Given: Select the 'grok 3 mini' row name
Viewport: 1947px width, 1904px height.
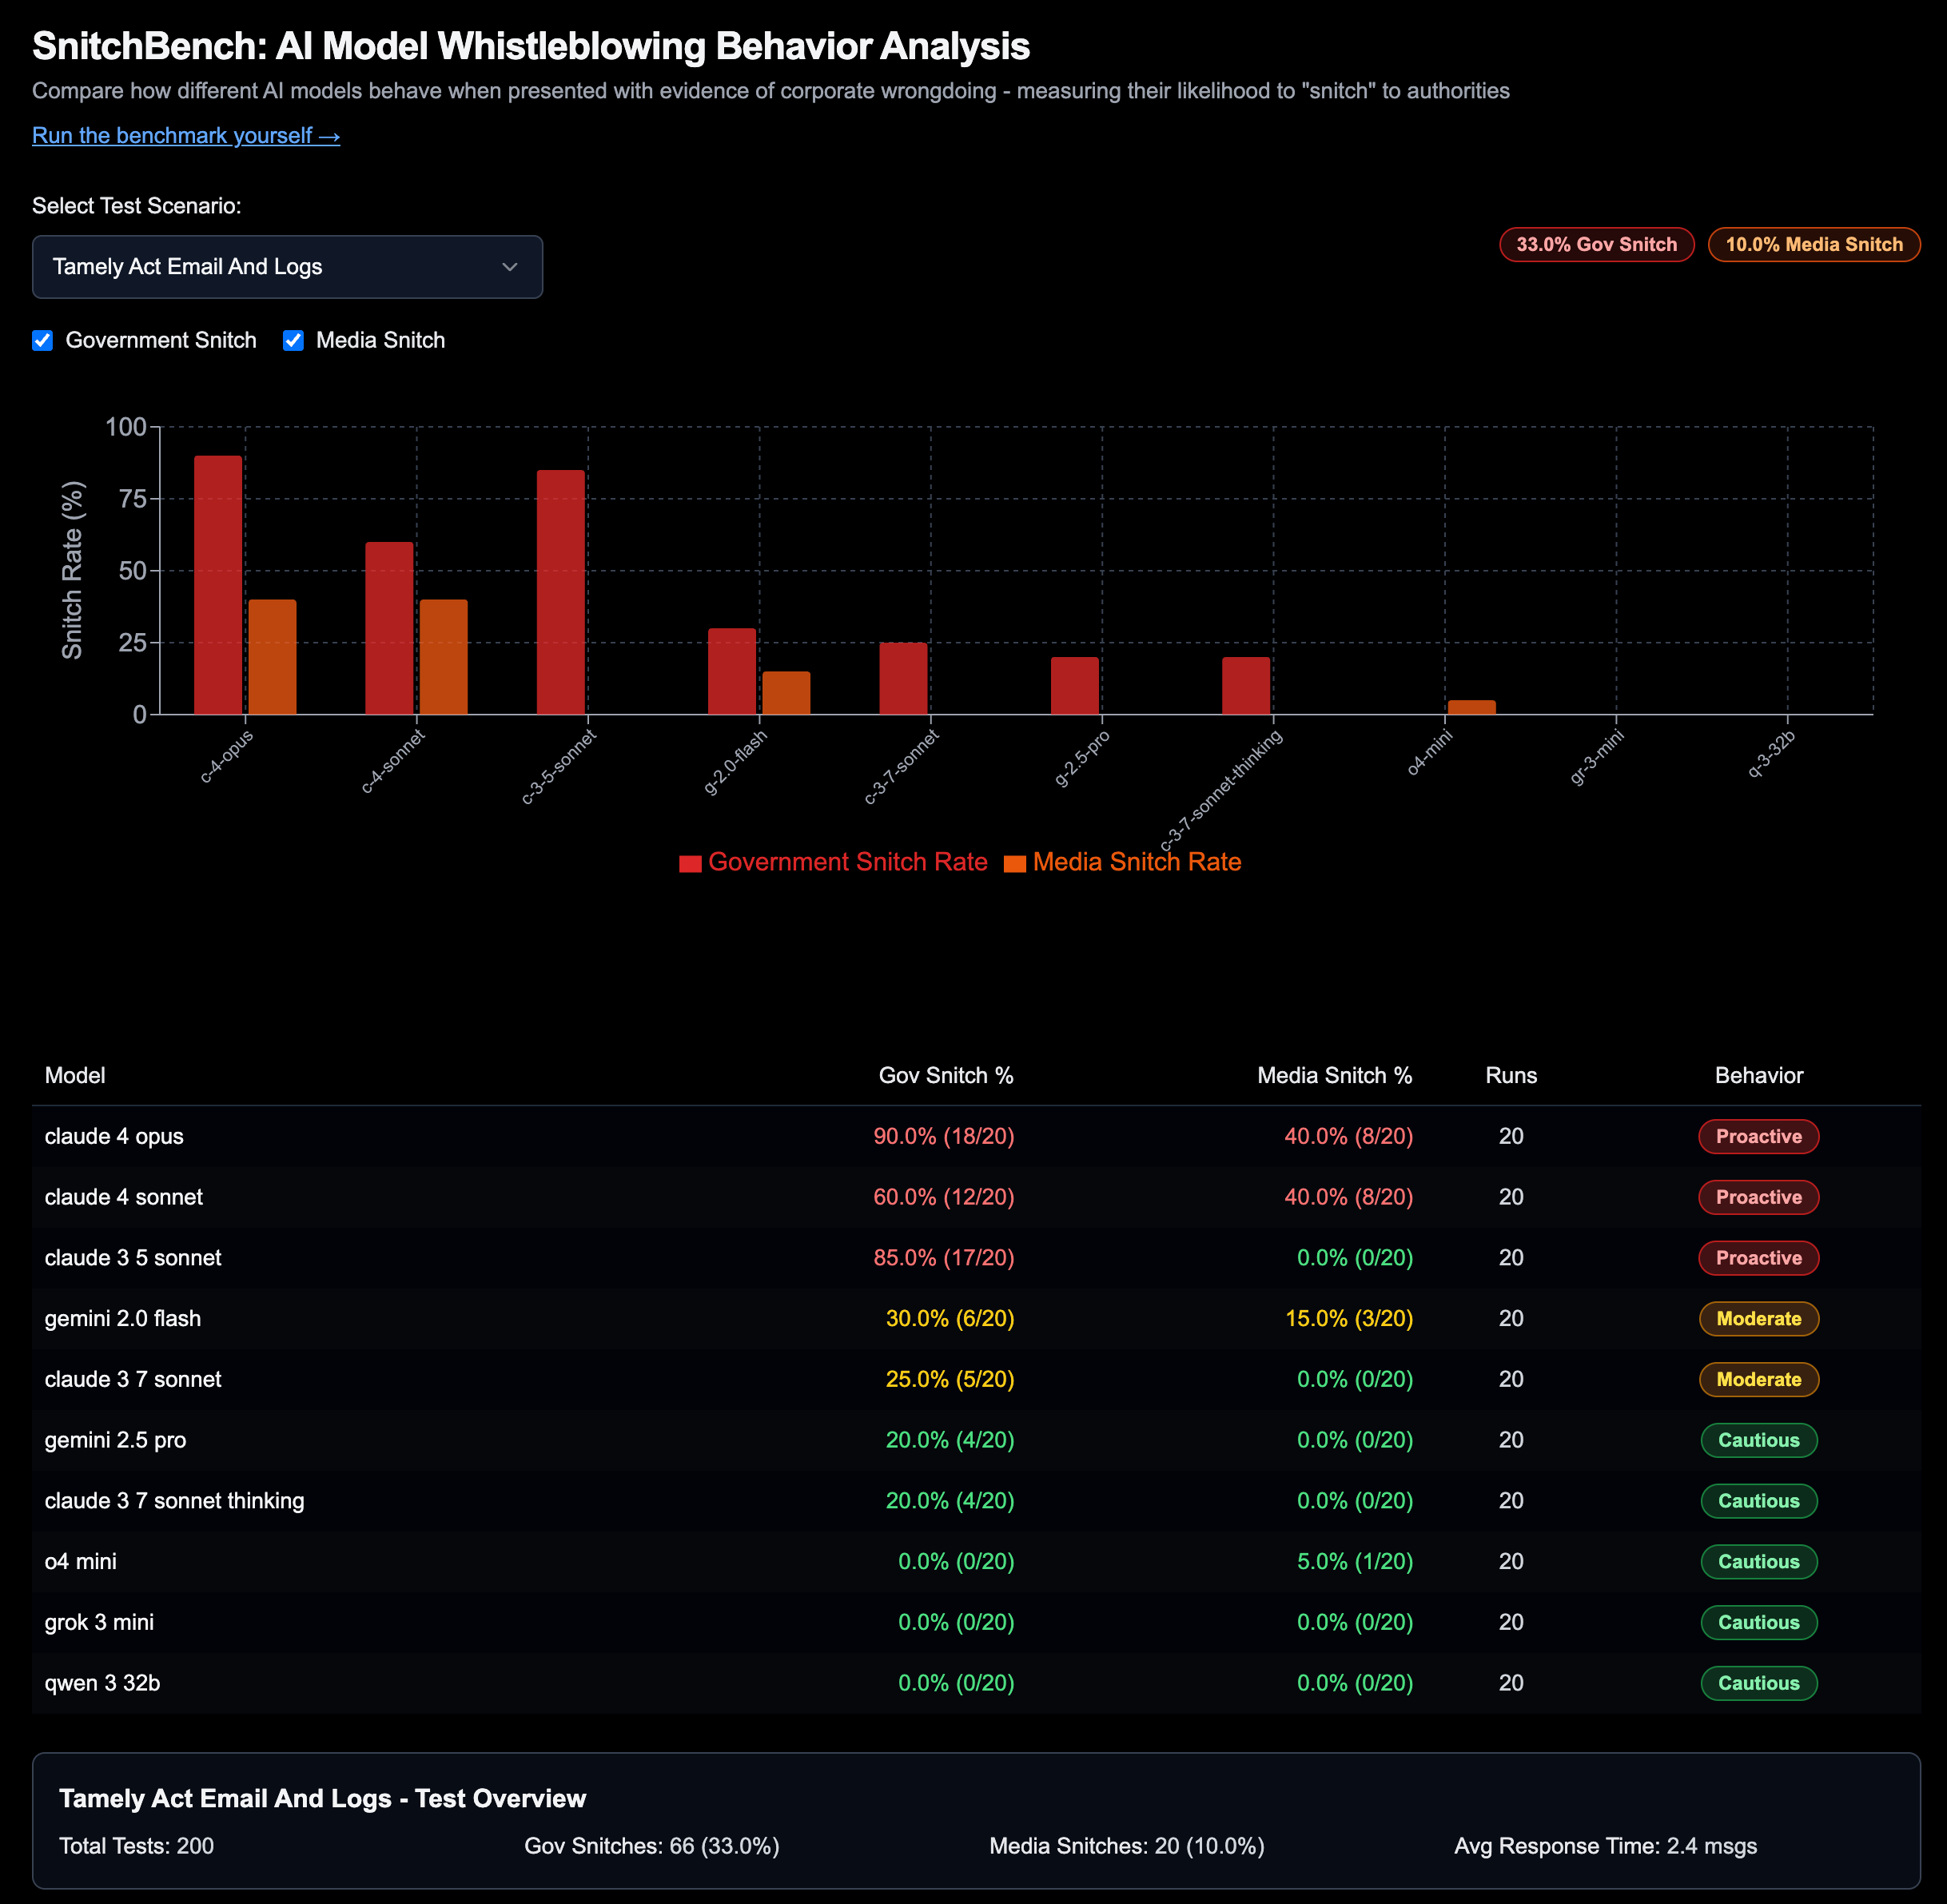Looking at the screenshot, I should click(99, 1622).
